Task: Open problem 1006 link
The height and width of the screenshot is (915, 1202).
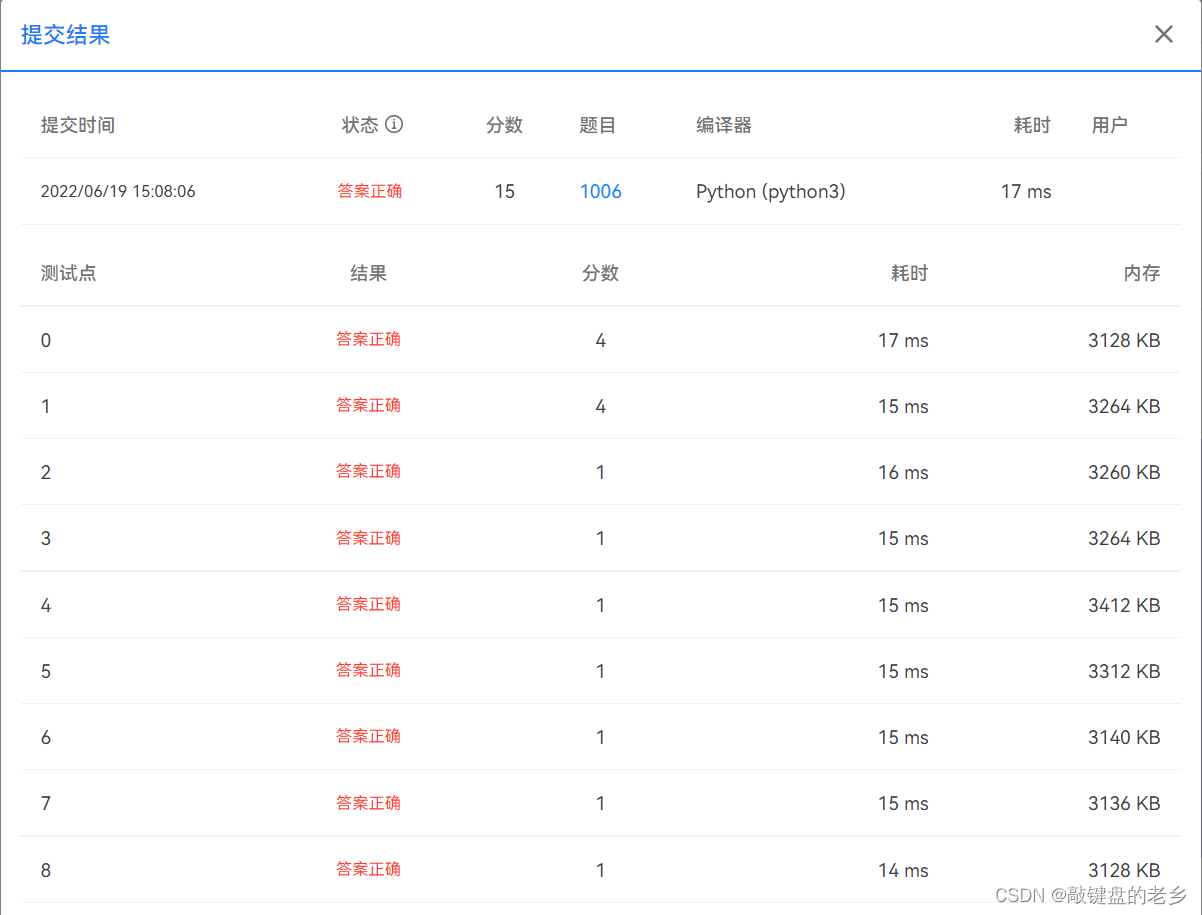Action: [600, 191]
